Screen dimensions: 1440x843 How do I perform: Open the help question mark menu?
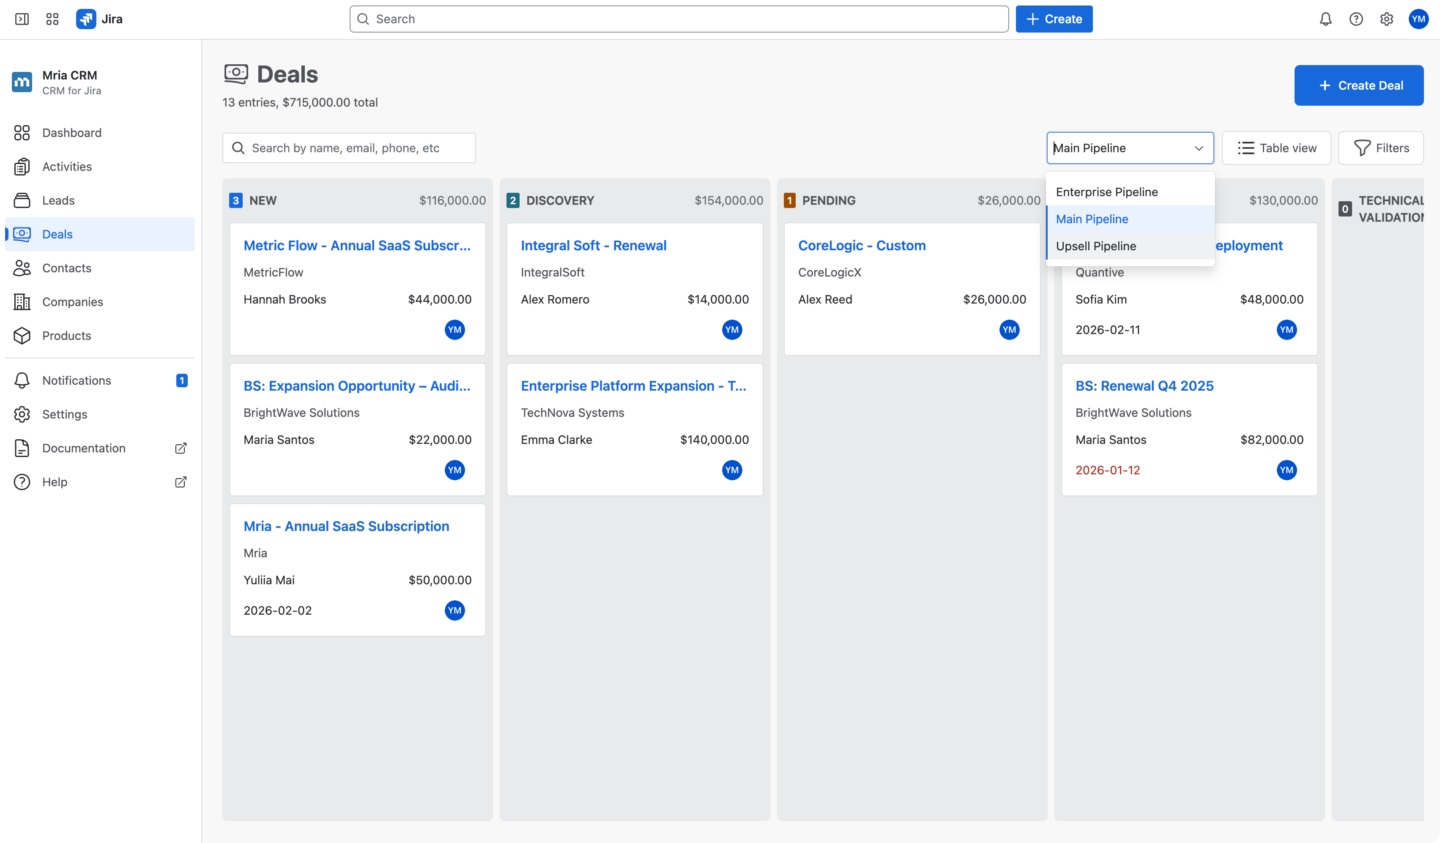[1356, 18]
